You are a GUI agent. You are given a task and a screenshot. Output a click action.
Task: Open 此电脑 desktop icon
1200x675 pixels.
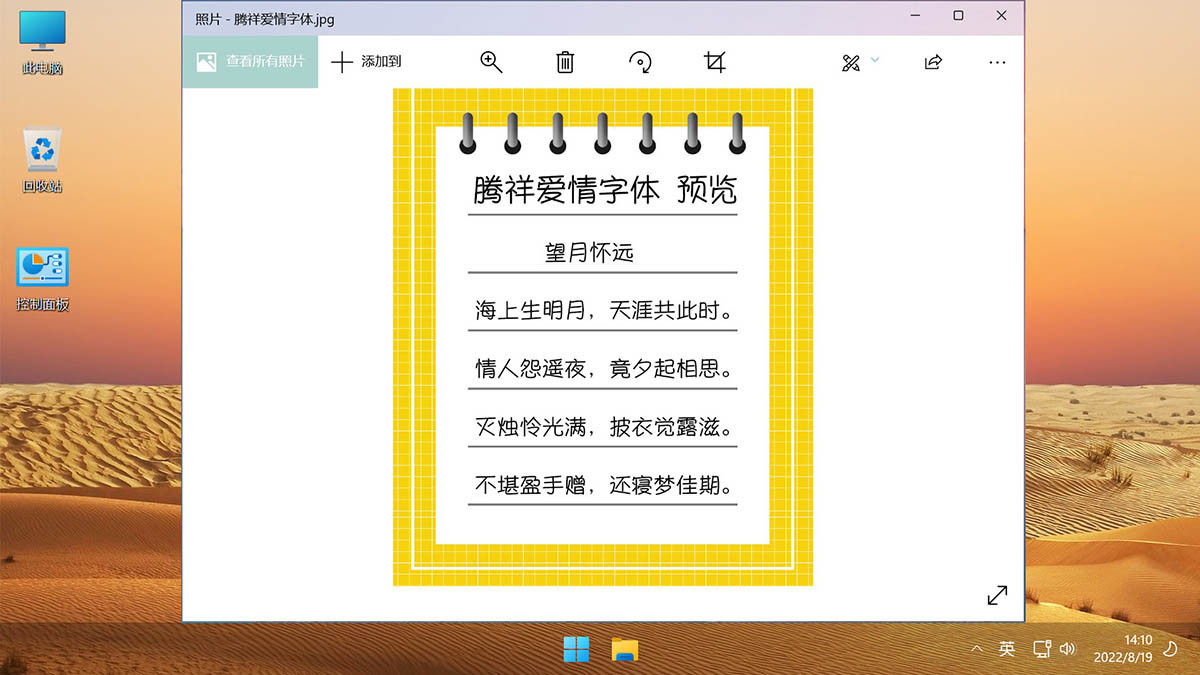tap(42, 45)
